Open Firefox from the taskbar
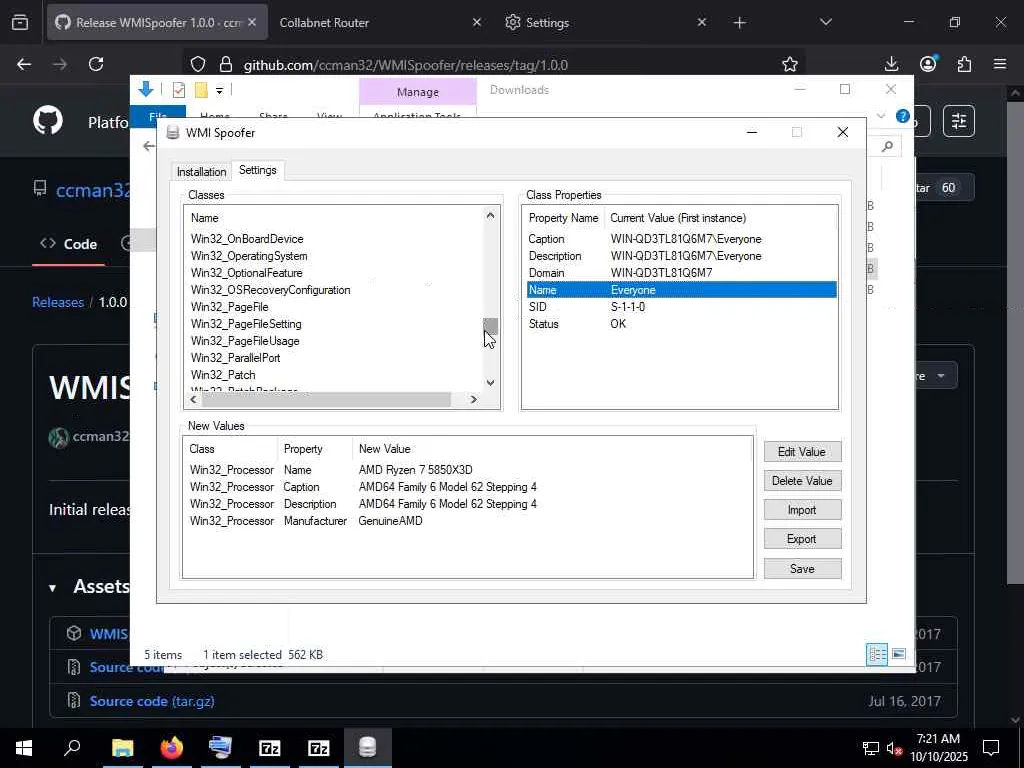This screenshot has width=1024, height=768. tap(172, 748)
